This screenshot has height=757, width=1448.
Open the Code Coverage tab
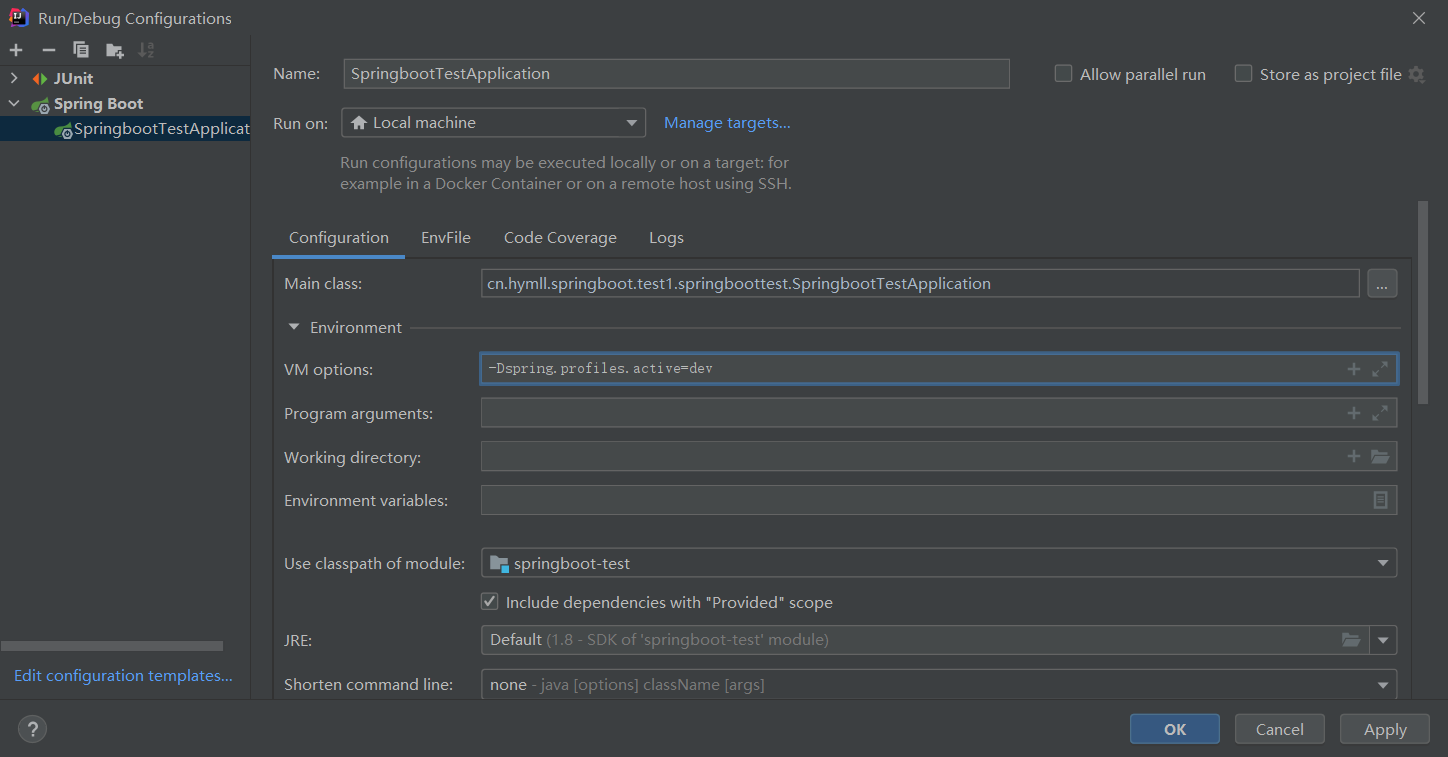(x=560, y=238)
